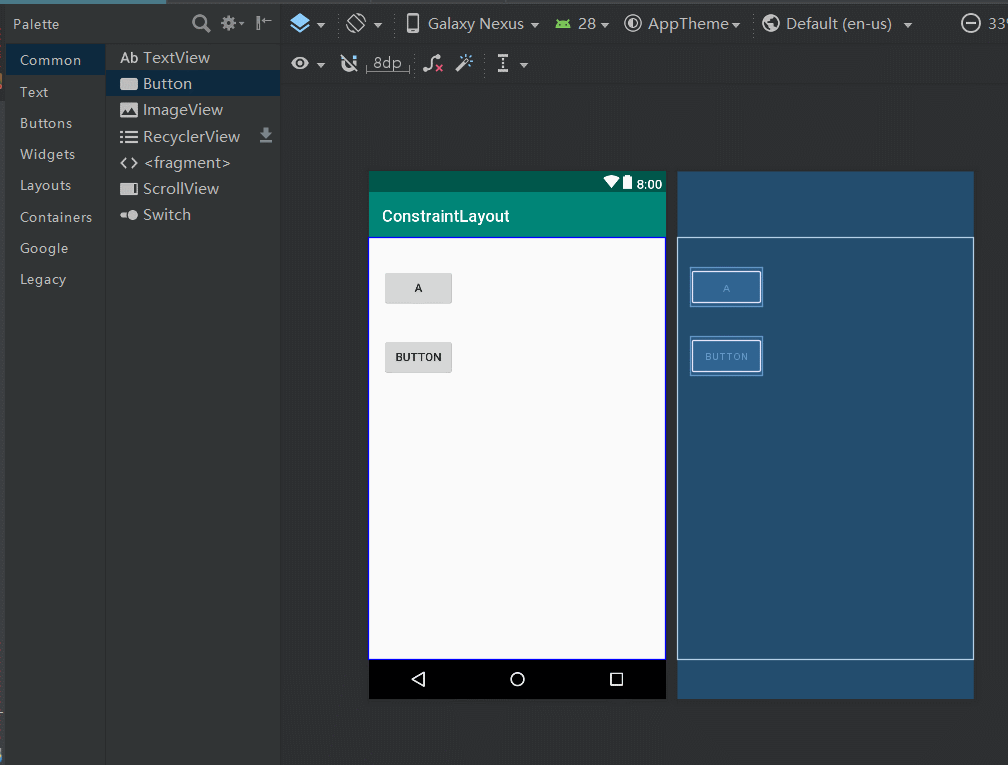Image resolution: width=1008 pixels, height=765 pixels.
Task: Open Palette settings gear menu
Action: [232, 24]
